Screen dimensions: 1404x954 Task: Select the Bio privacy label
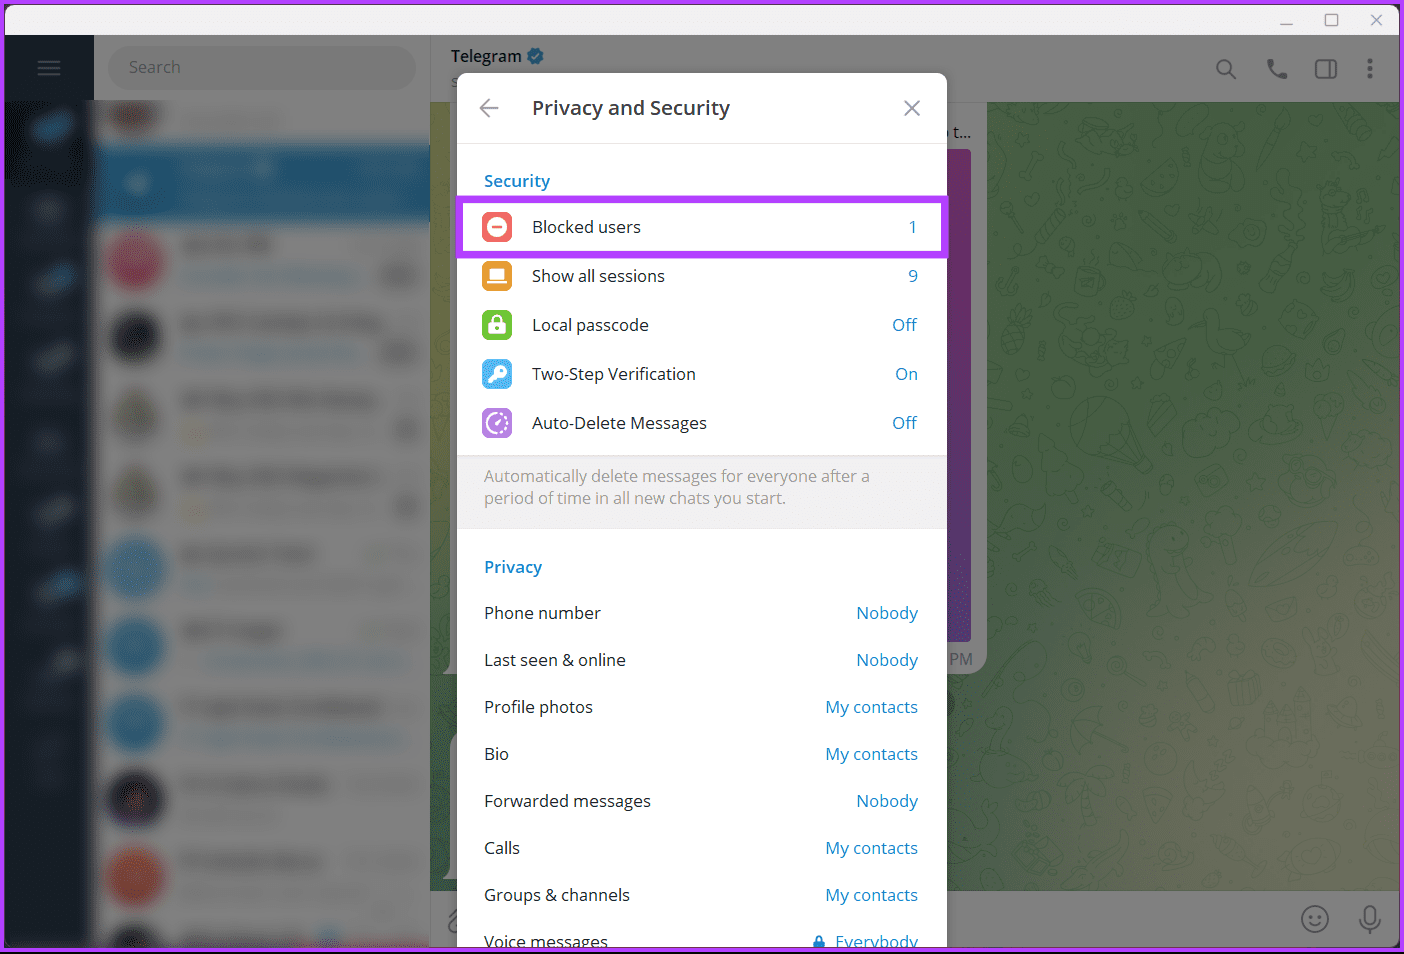coord(496,754)
